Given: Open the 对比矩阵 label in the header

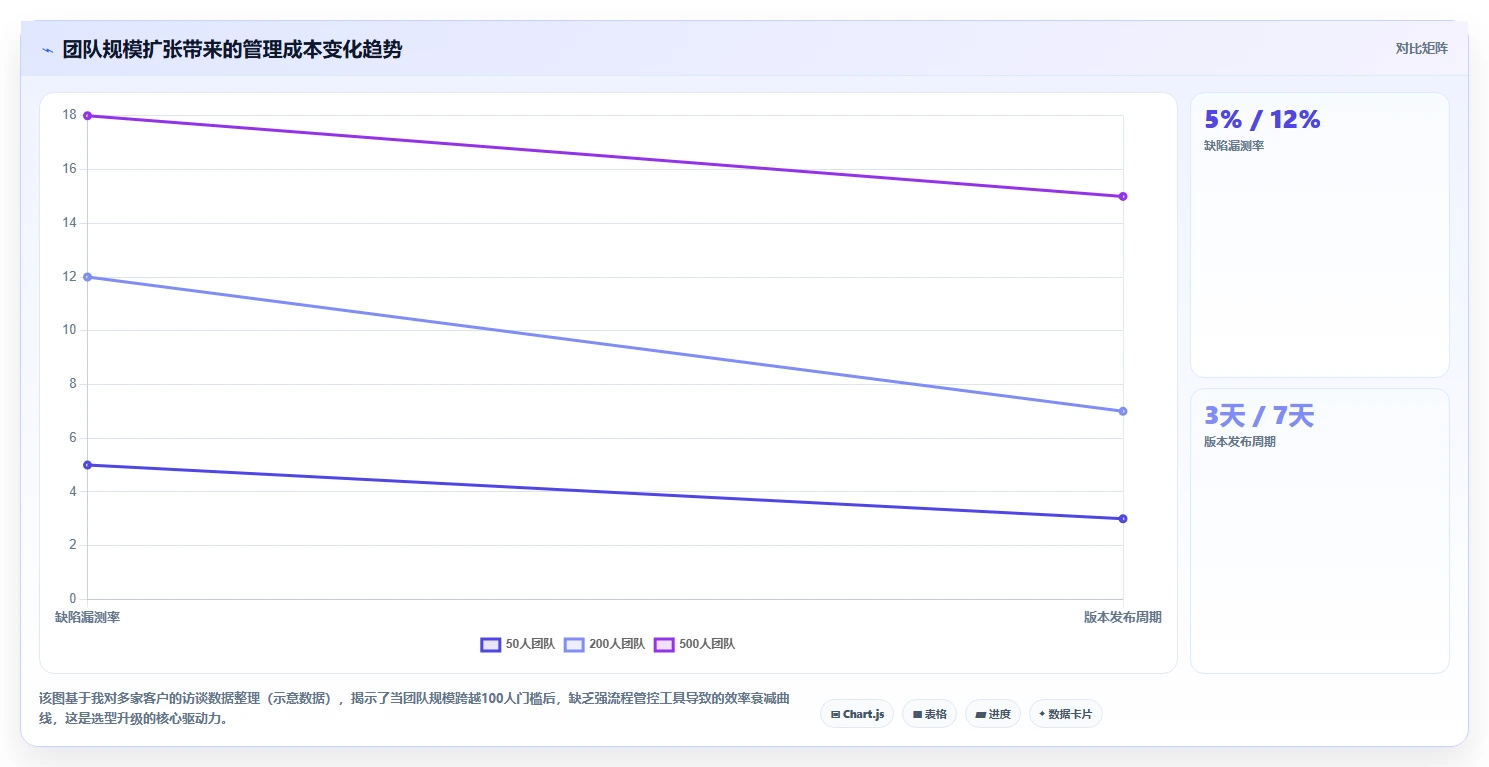Looking at the screenshot, I should [1422, 48].
